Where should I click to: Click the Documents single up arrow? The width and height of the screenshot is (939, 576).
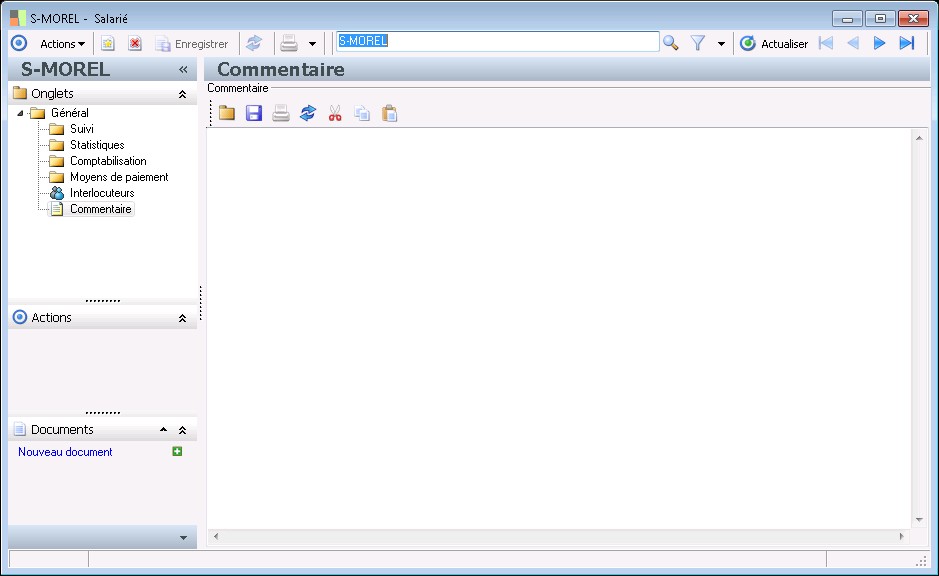coord(163,429)
